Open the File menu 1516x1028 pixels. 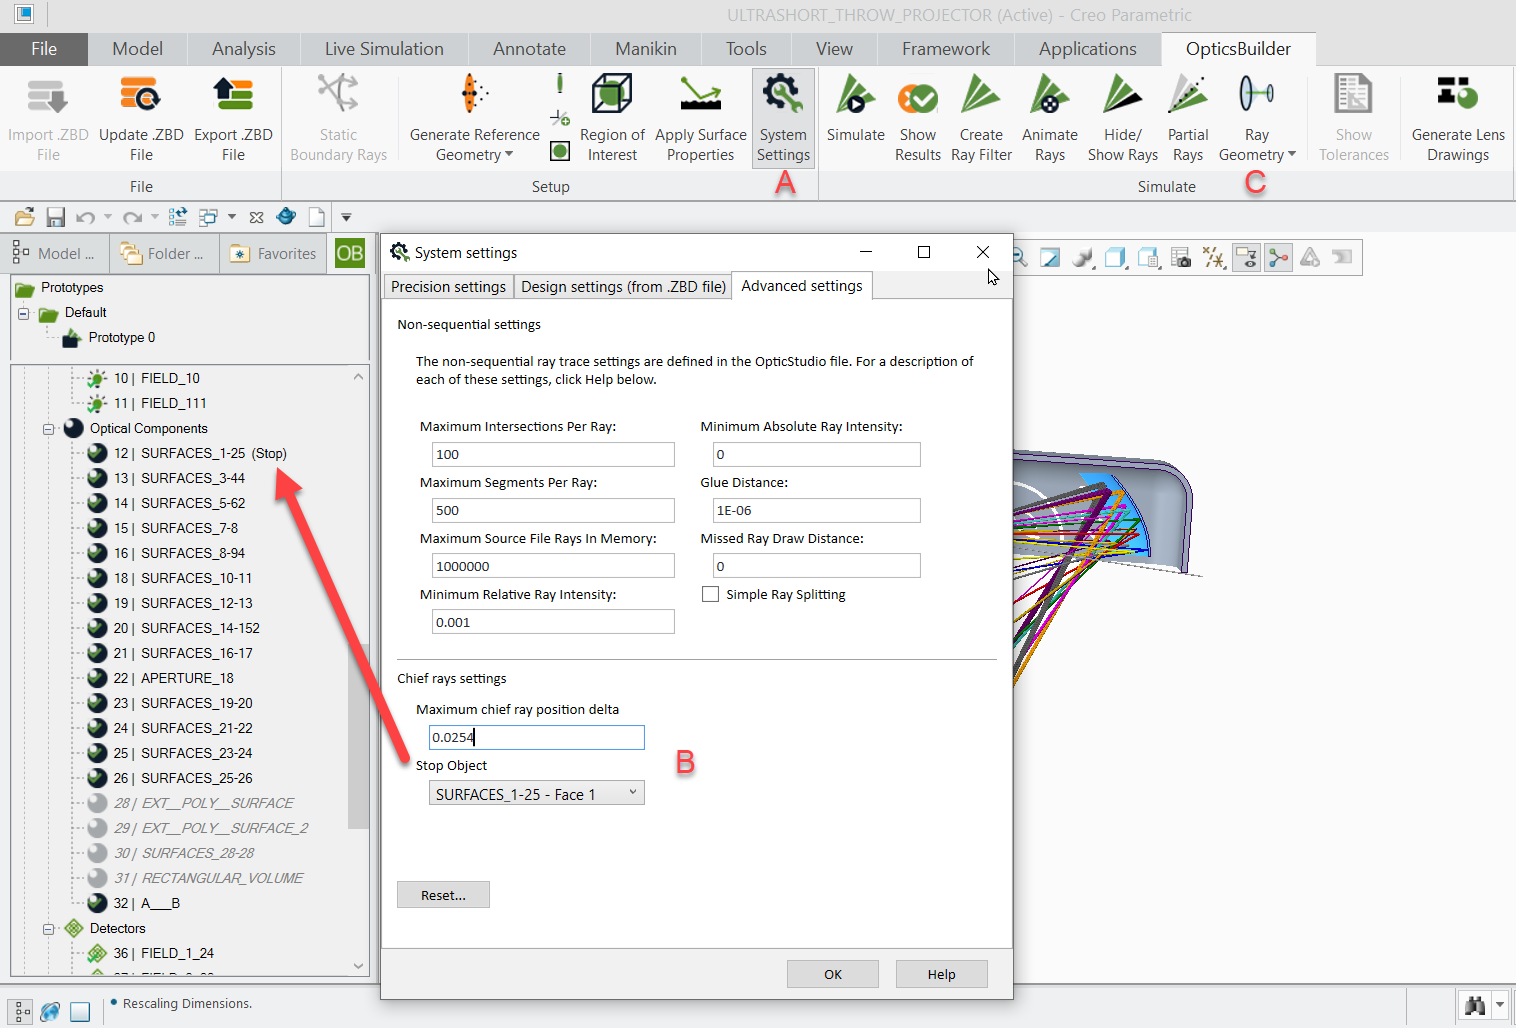coord(44,49)
